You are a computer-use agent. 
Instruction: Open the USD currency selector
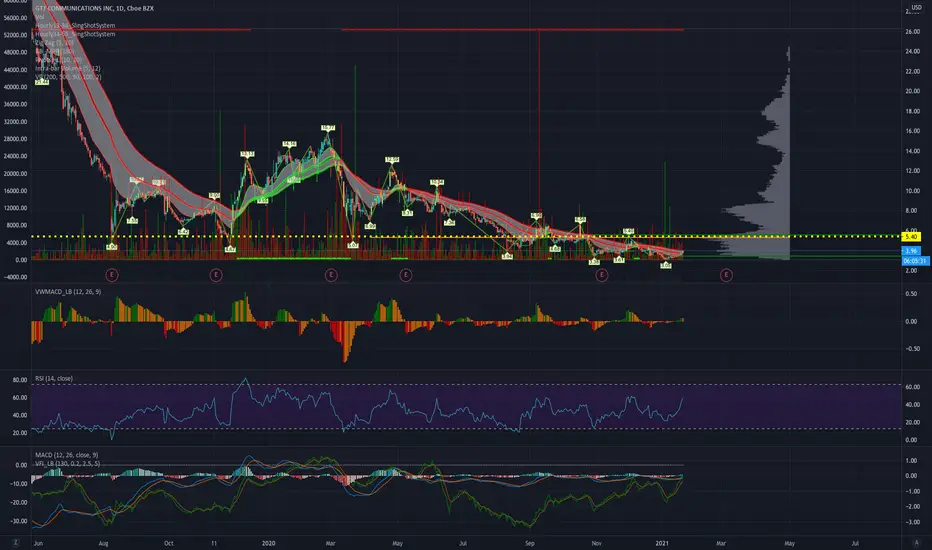[x=917, y=8]
